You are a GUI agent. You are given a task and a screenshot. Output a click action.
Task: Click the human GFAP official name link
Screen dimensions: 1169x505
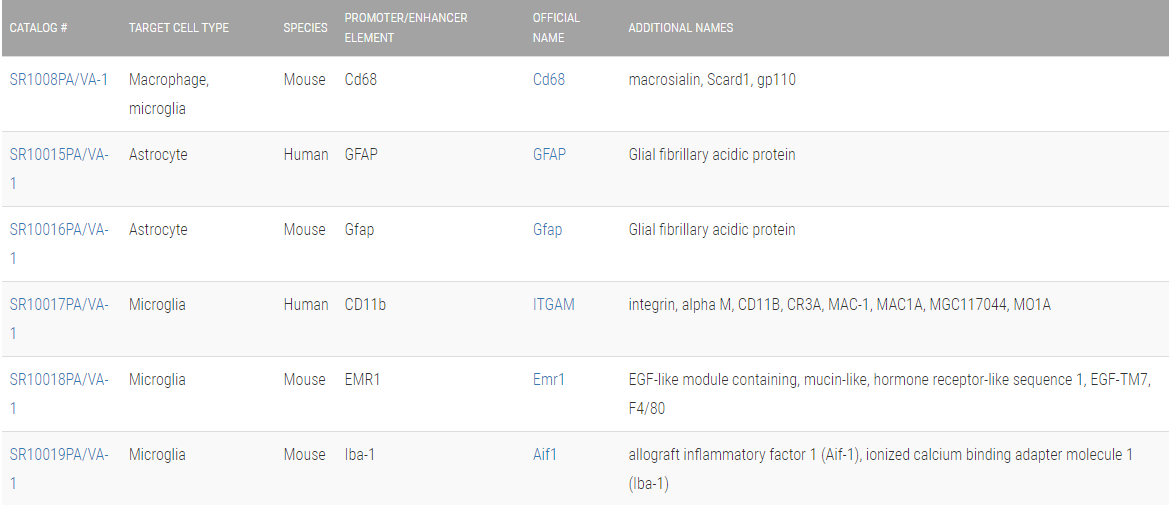coord(549,155)
